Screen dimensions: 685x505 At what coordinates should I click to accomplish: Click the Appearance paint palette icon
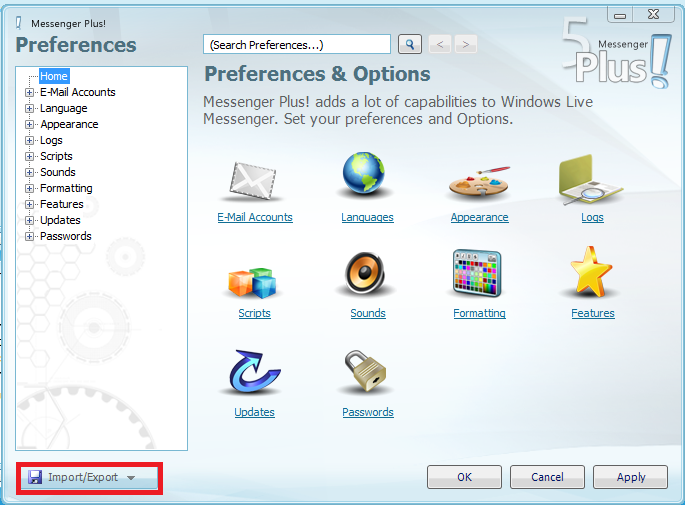pyautogui.click(x=479, y=180)
